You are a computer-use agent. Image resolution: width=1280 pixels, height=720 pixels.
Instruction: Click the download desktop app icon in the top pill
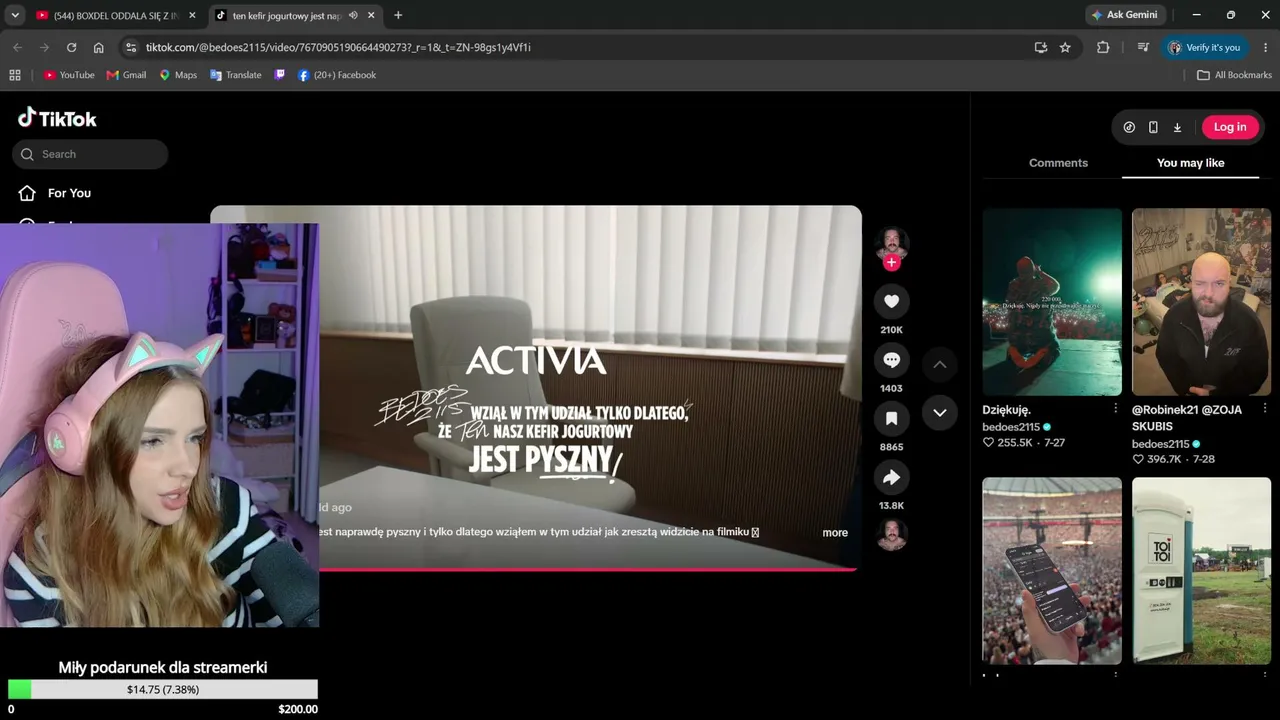(x=1177, y=127)
